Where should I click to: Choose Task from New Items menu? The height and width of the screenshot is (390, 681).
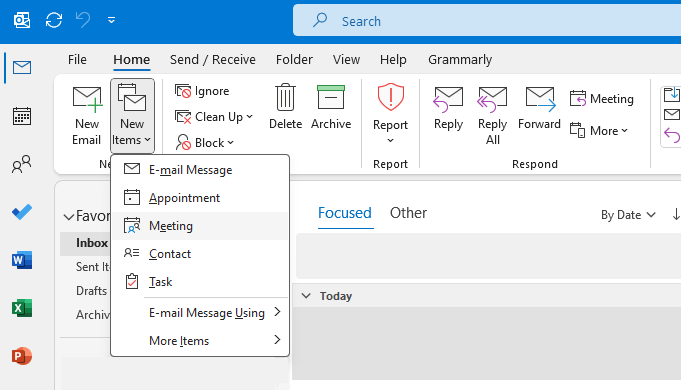click(200, 281)
